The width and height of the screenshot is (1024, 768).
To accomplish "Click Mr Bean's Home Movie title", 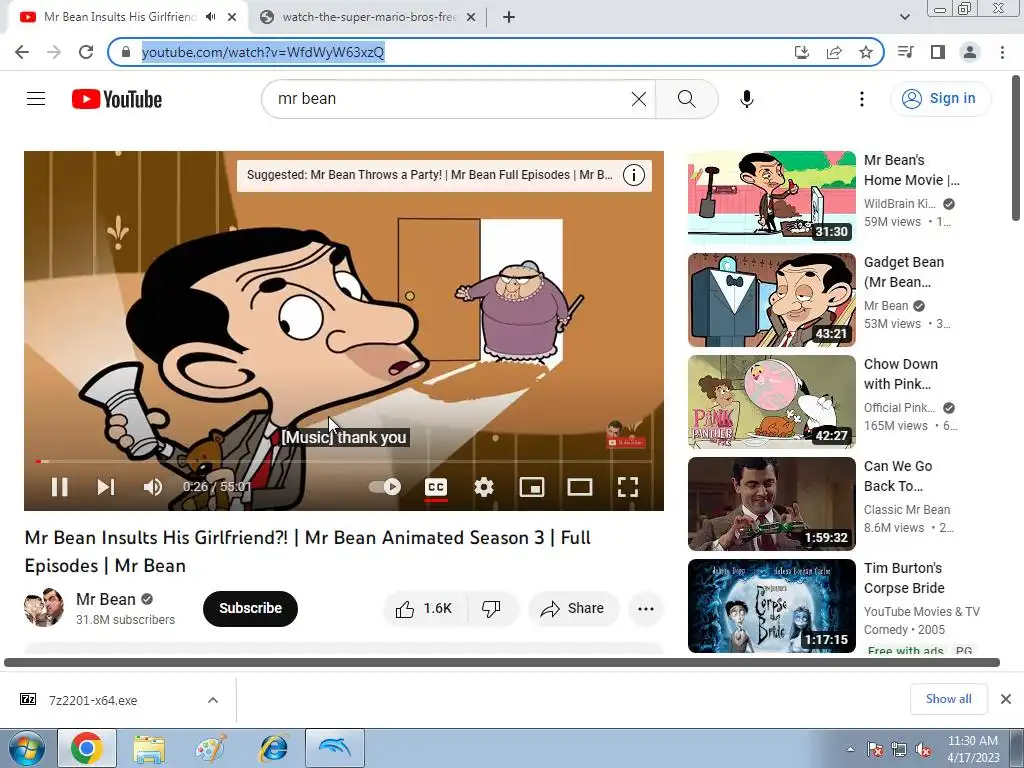I will 911,170.
